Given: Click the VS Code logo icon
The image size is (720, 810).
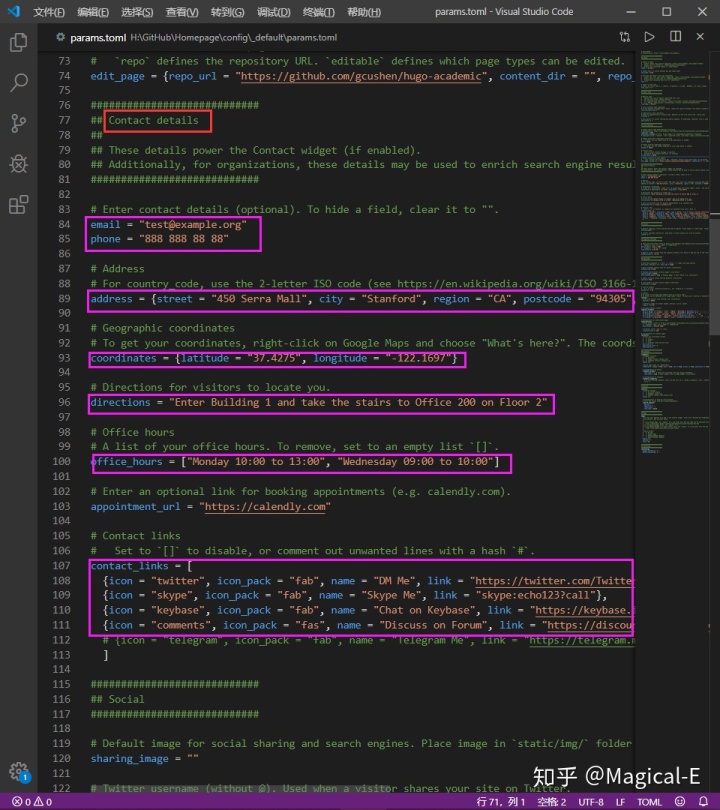Looking at the screenshot, I should (x=14, y=11).
